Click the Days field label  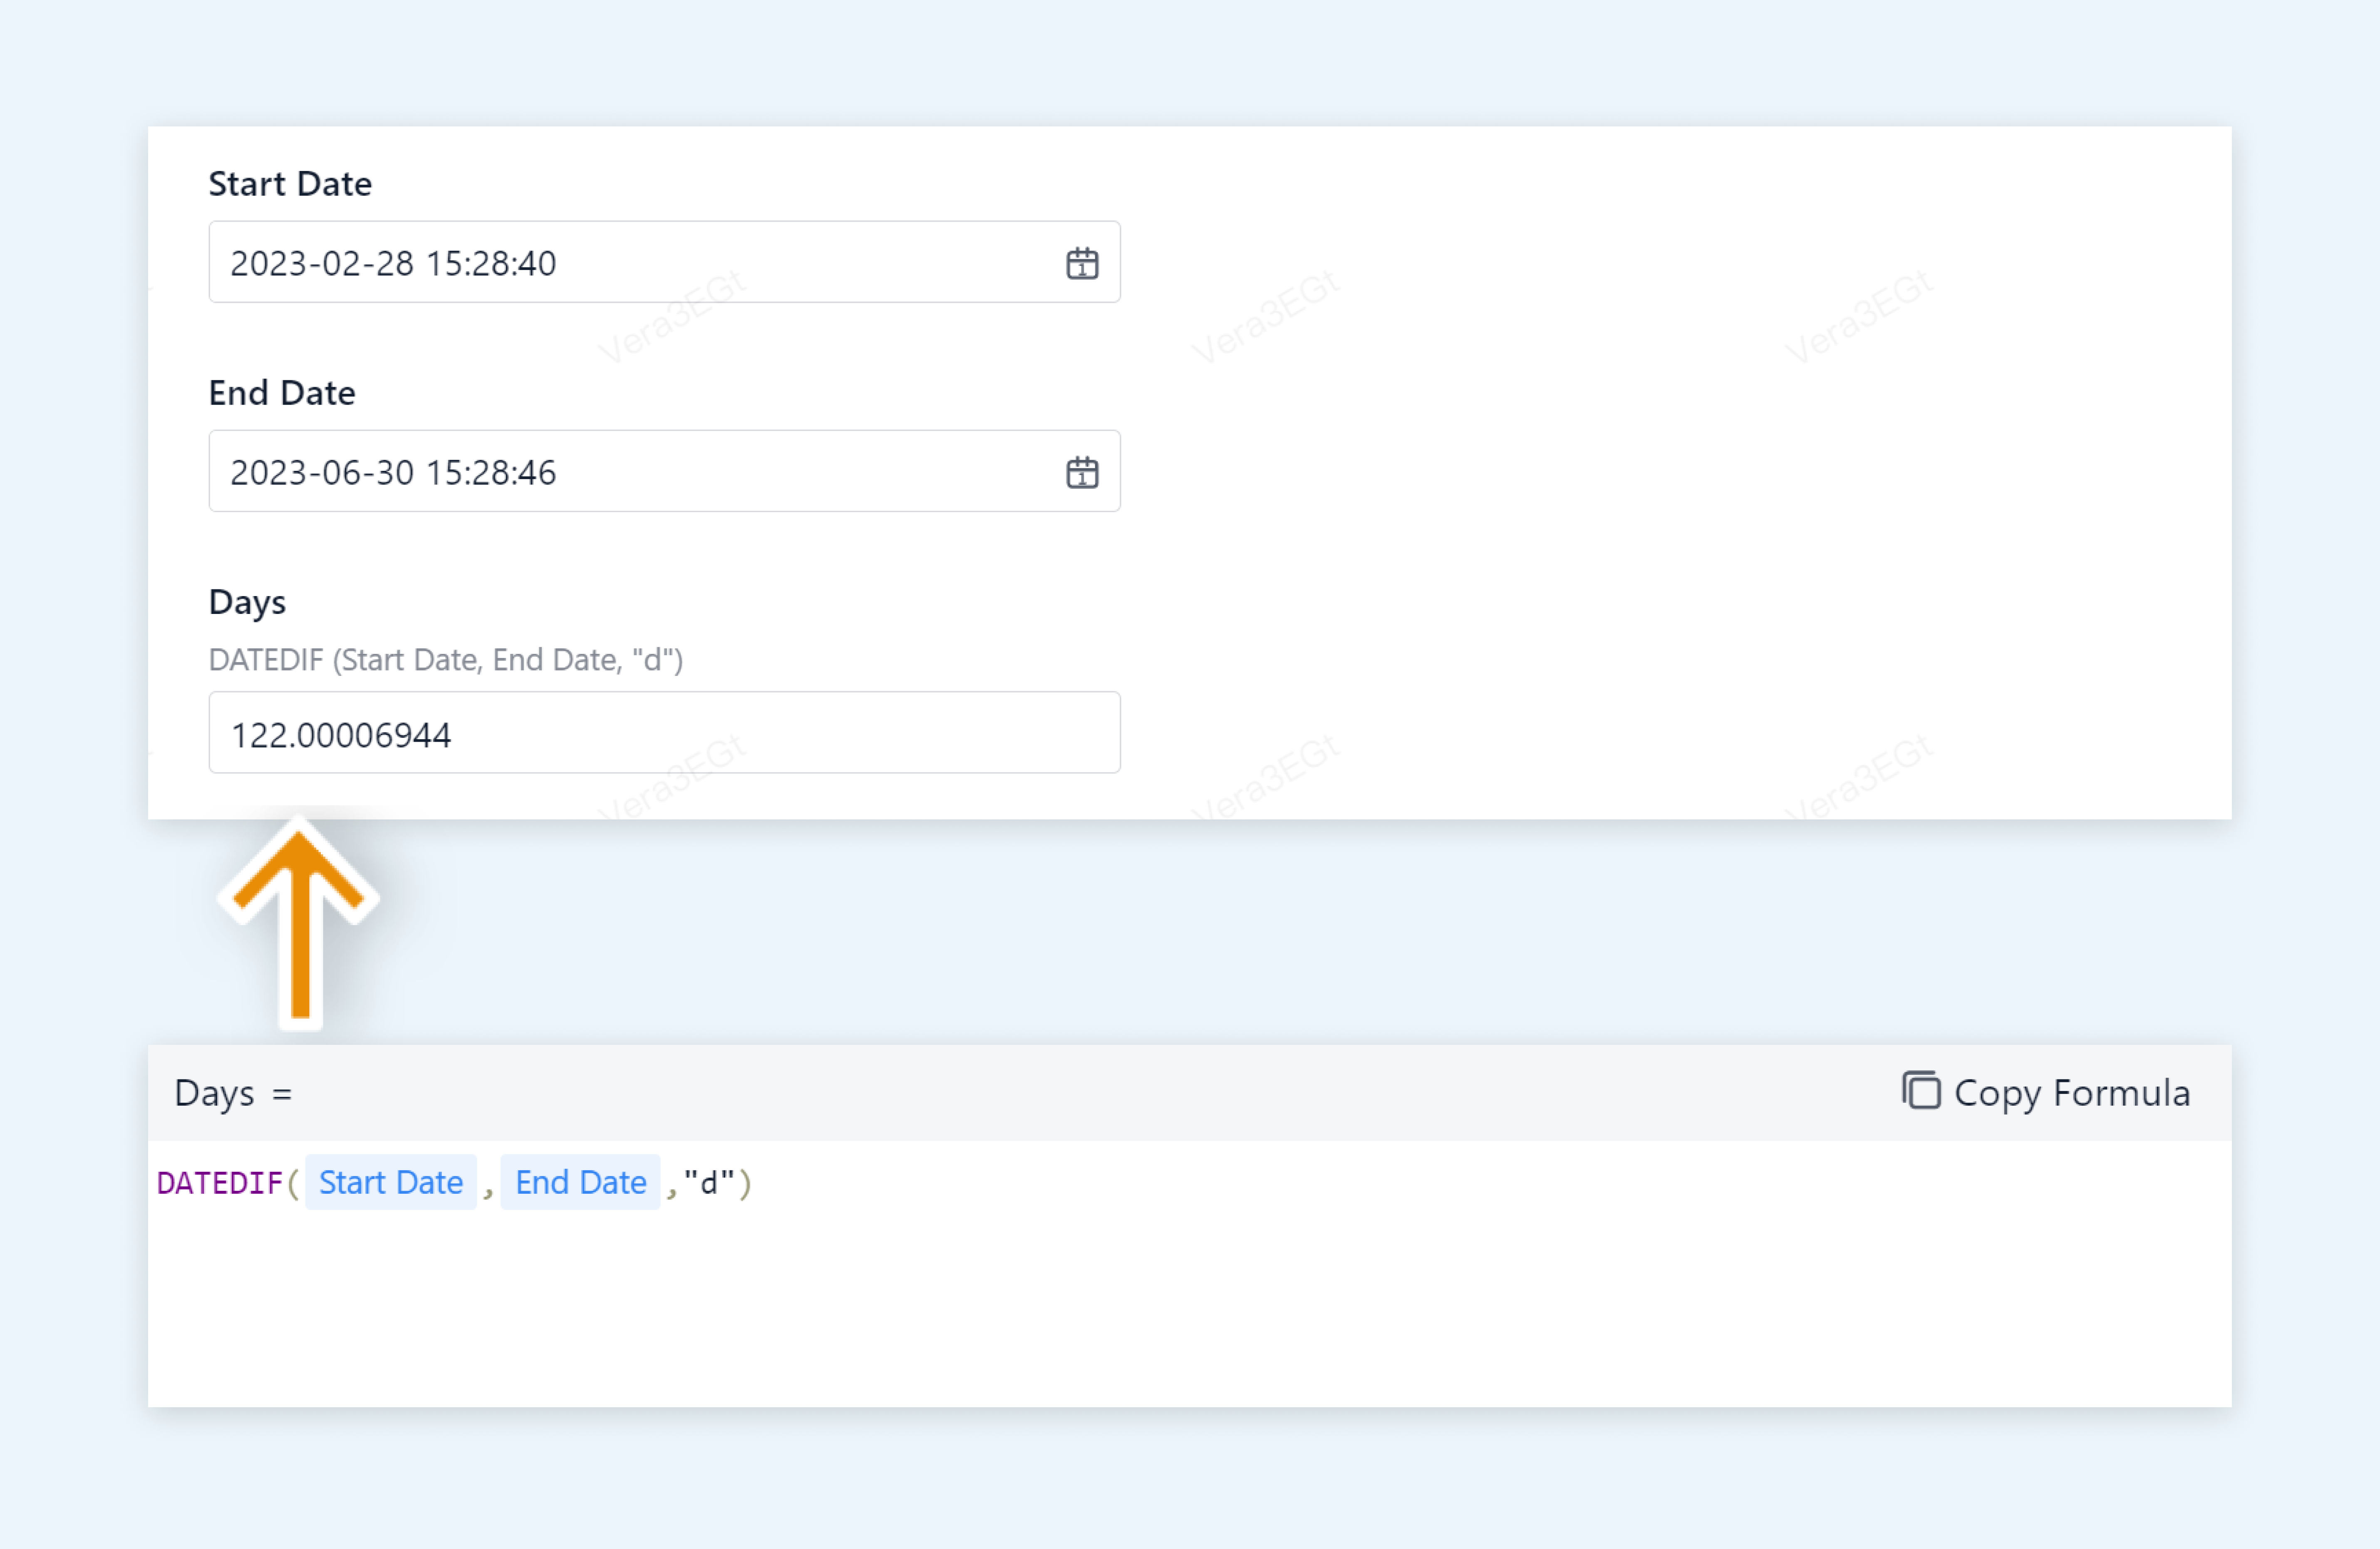247,601
